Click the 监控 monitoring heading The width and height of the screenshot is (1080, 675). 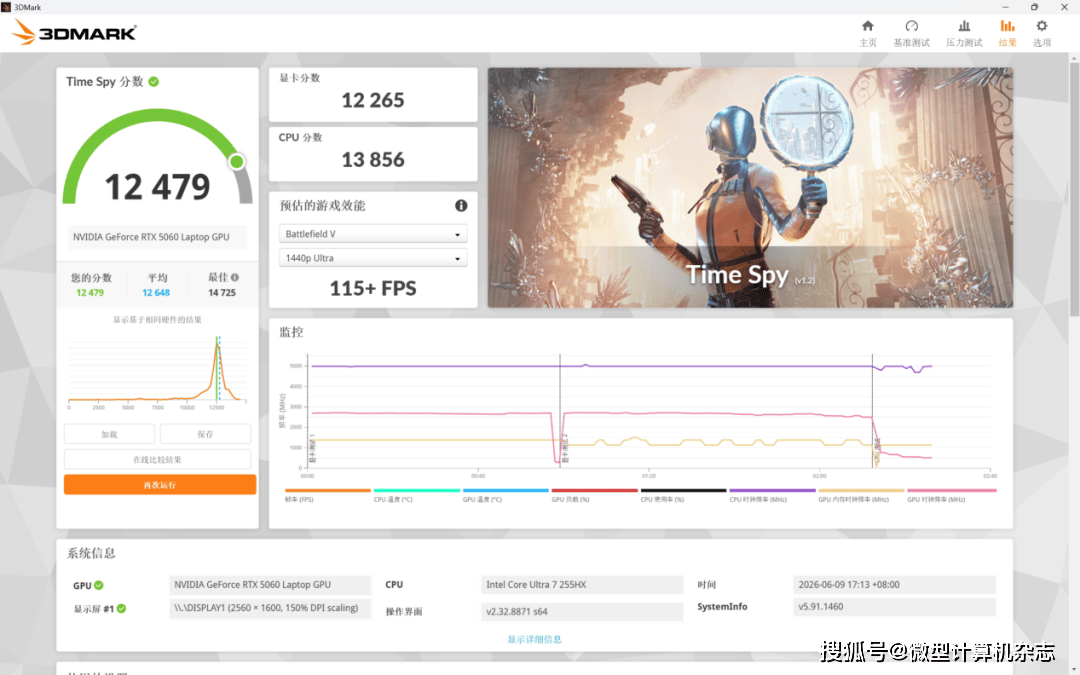point(291,332)
